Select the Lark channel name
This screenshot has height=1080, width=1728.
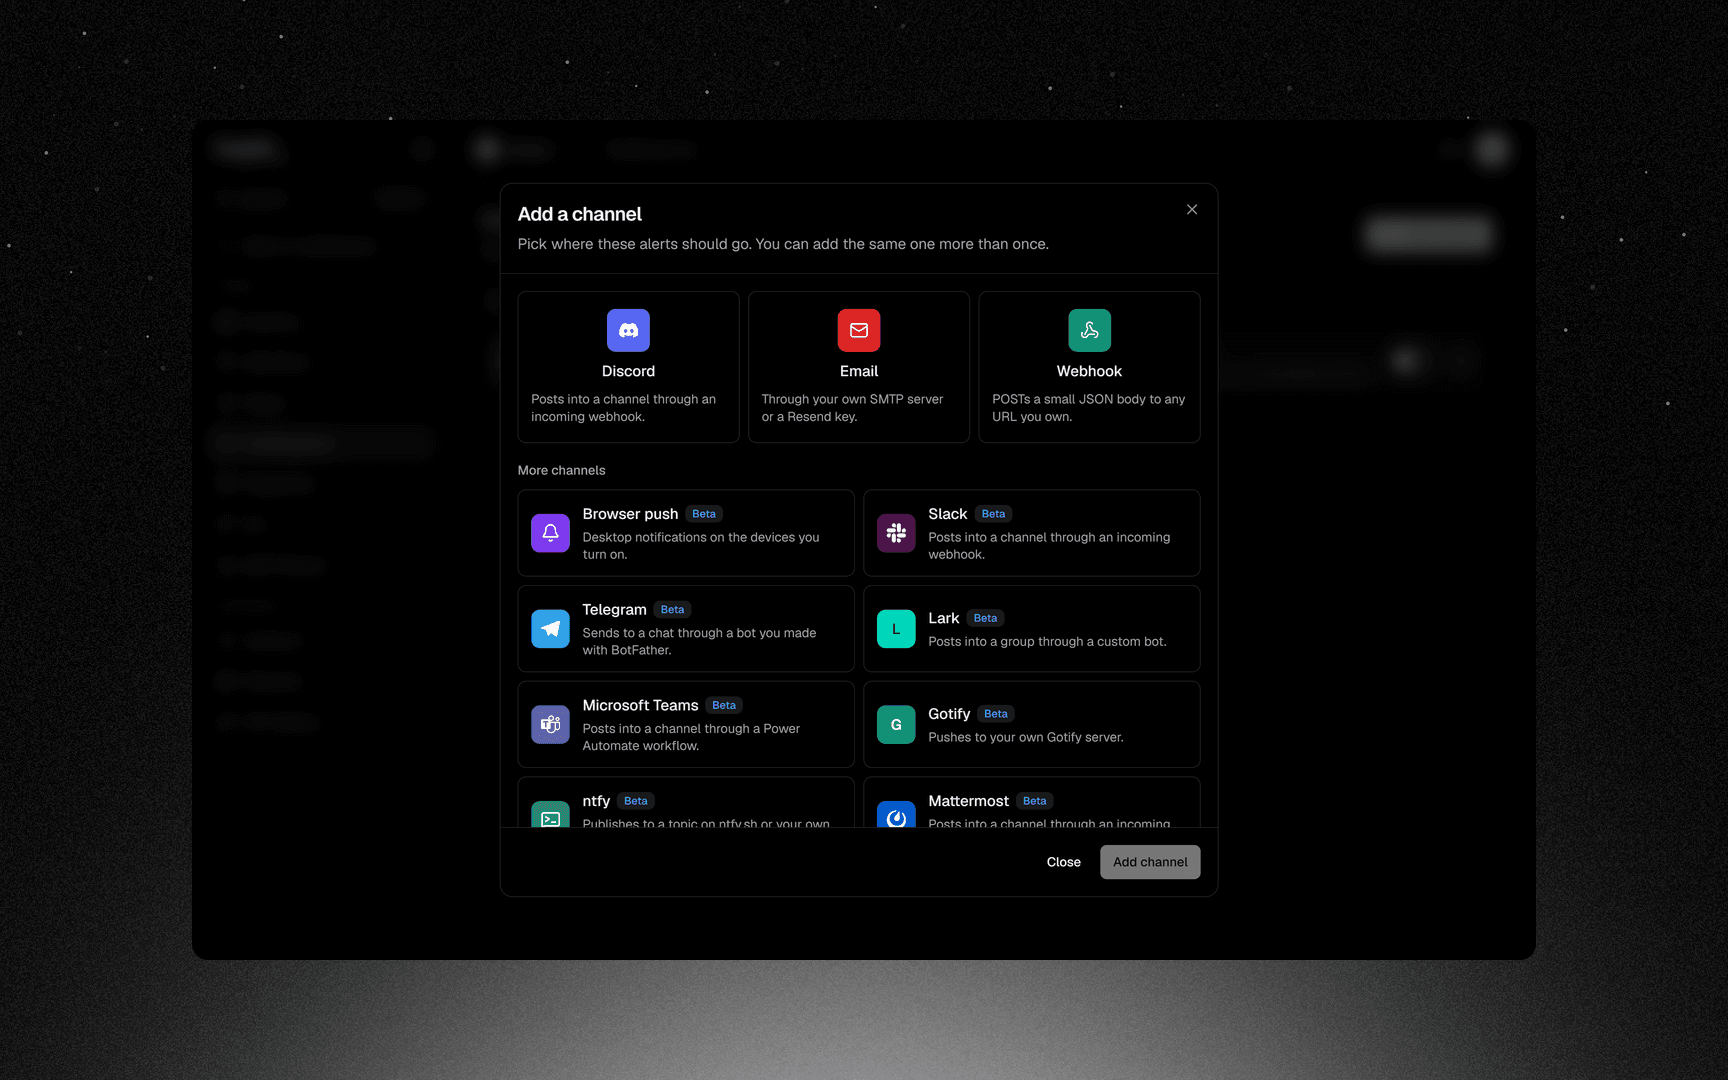(x=943, y=618)
